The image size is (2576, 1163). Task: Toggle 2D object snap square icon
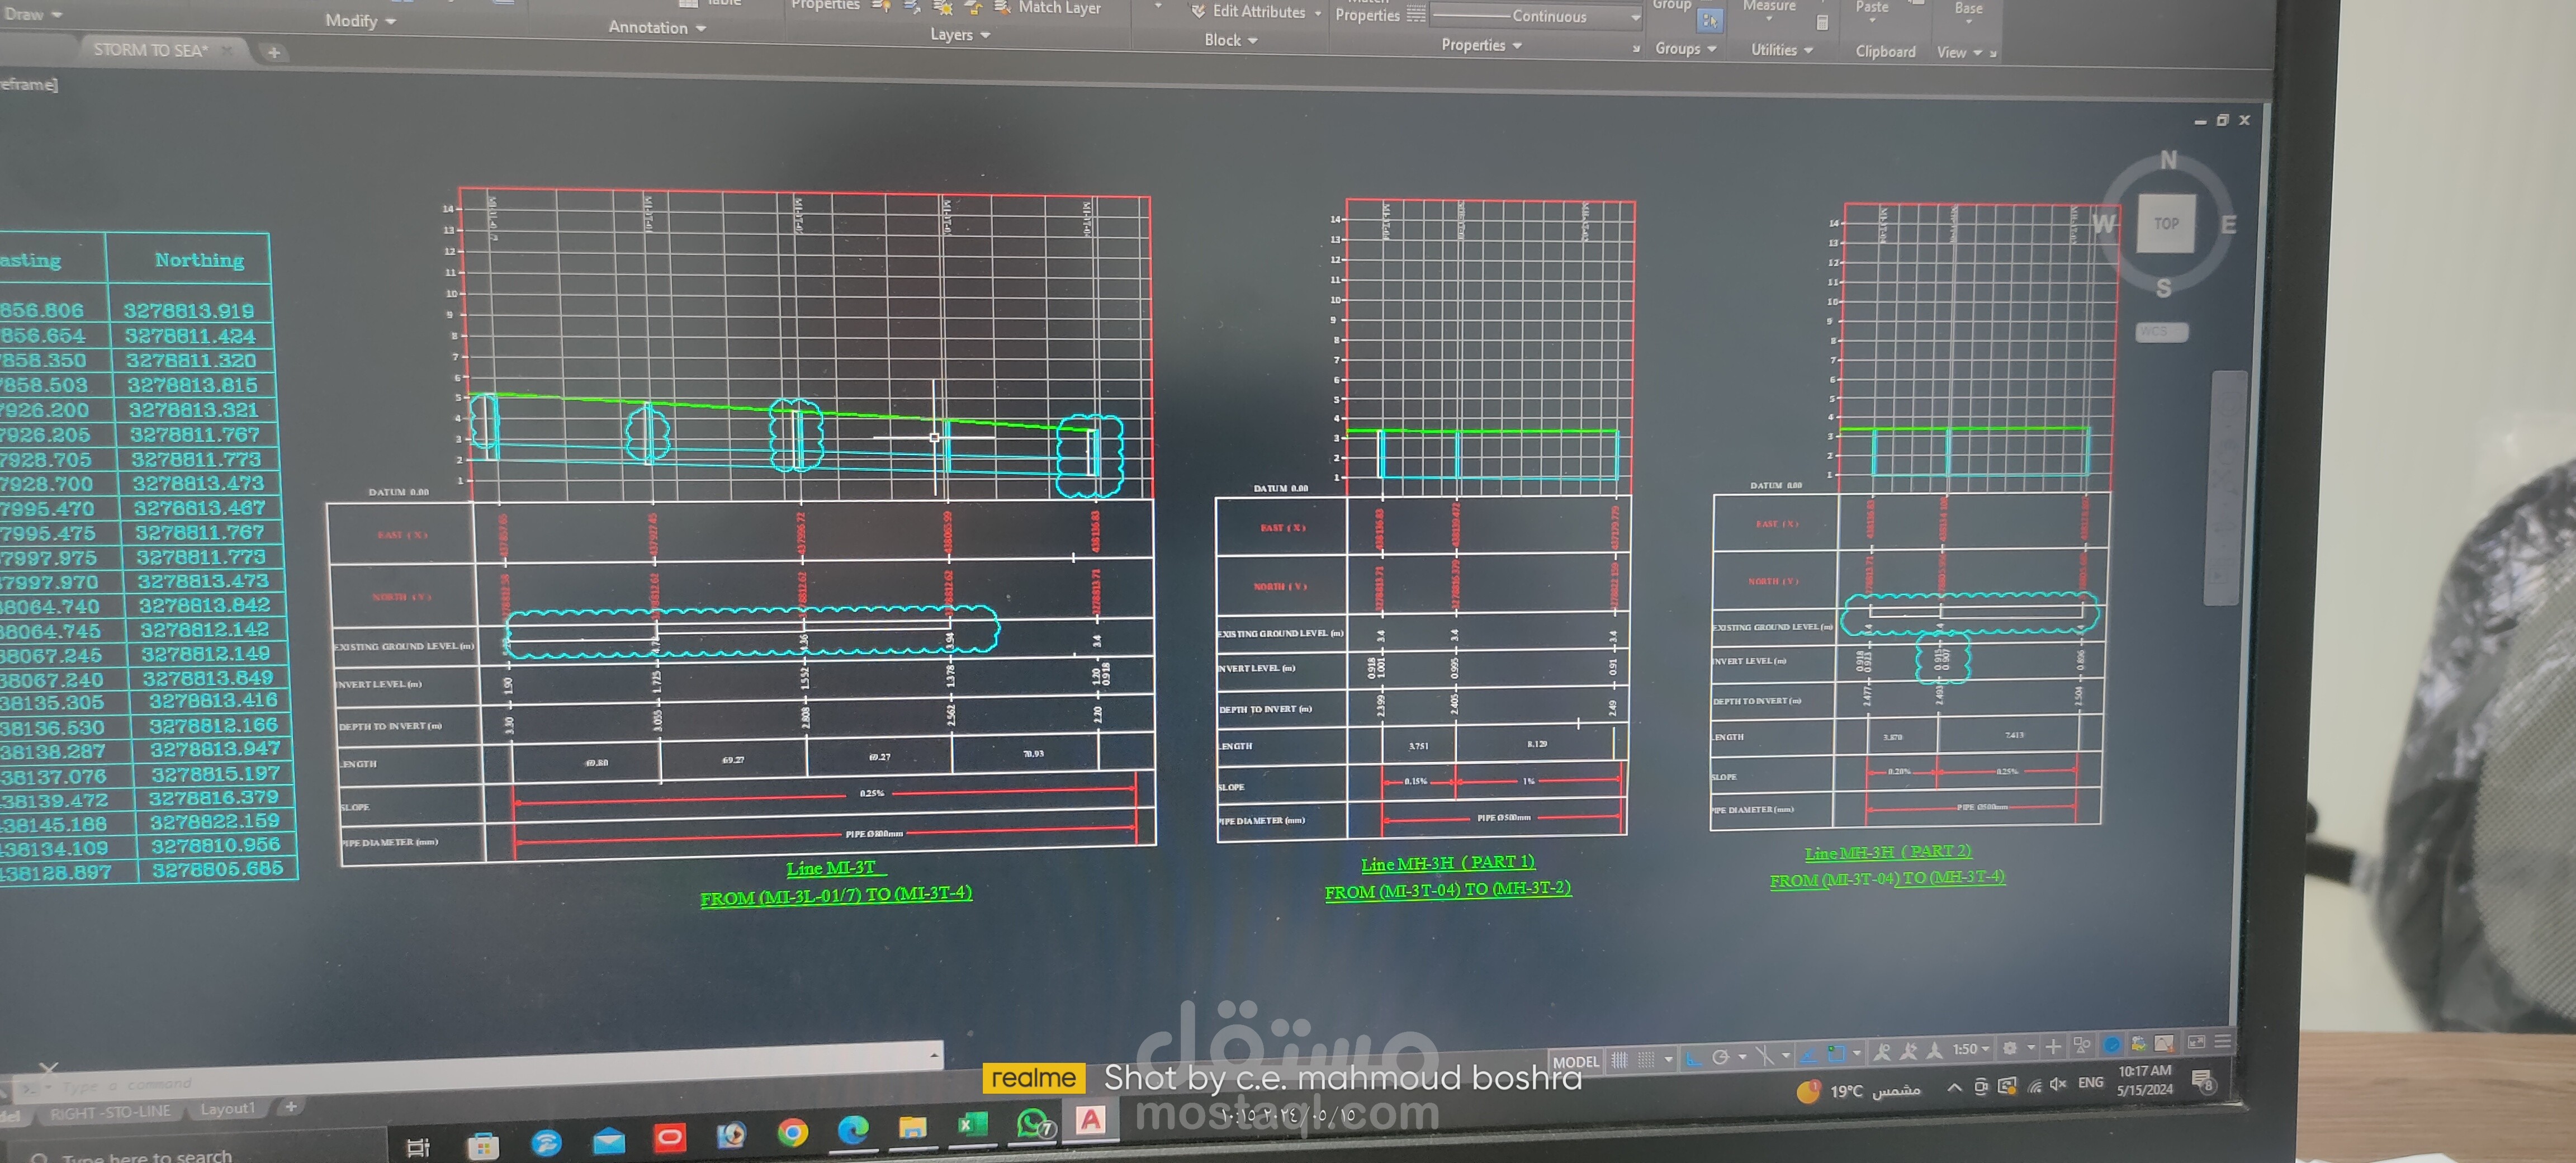pyautogui.click(x=1836, y=1054)
